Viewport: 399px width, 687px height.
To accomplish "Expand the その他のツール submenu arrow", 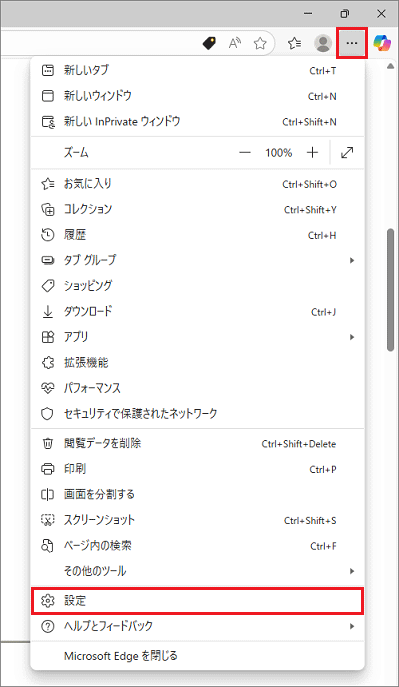I will (x=351, y=571).
